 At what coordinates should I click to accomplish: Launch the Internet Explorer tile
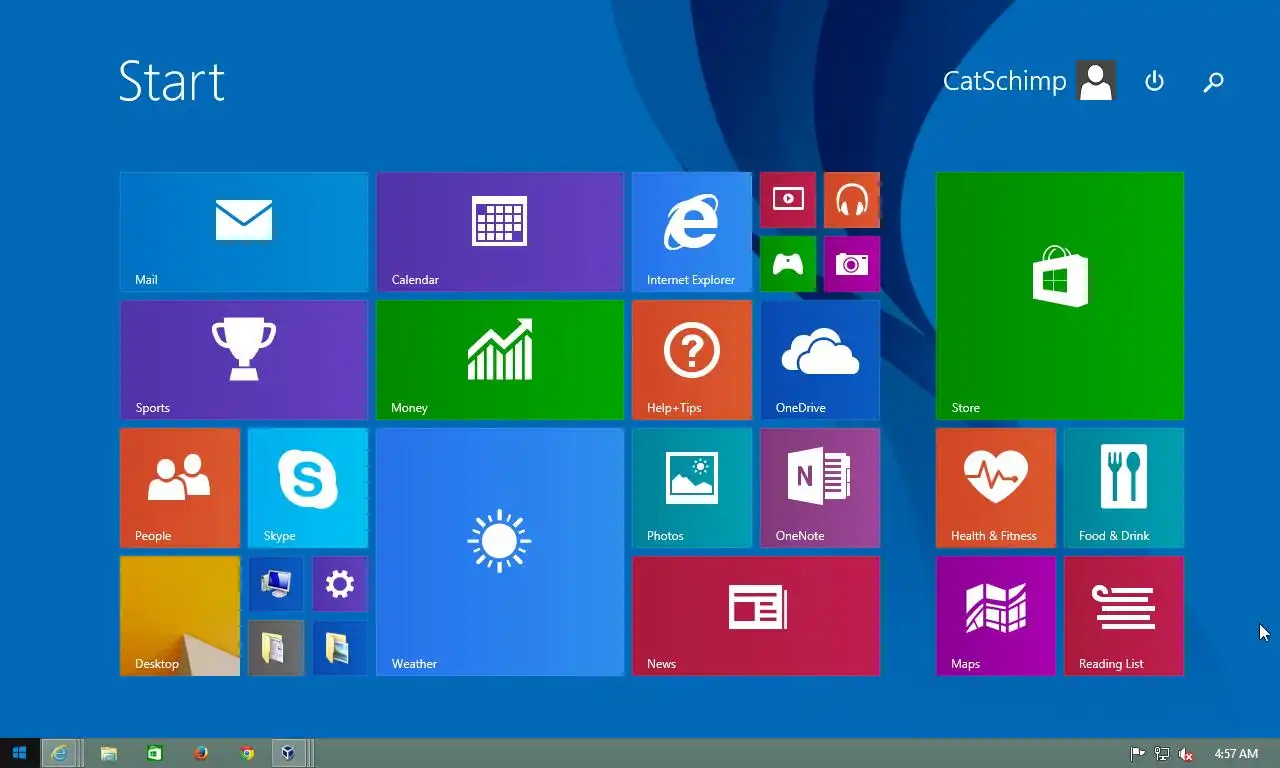pyautogui.click(x=692, y=232)
